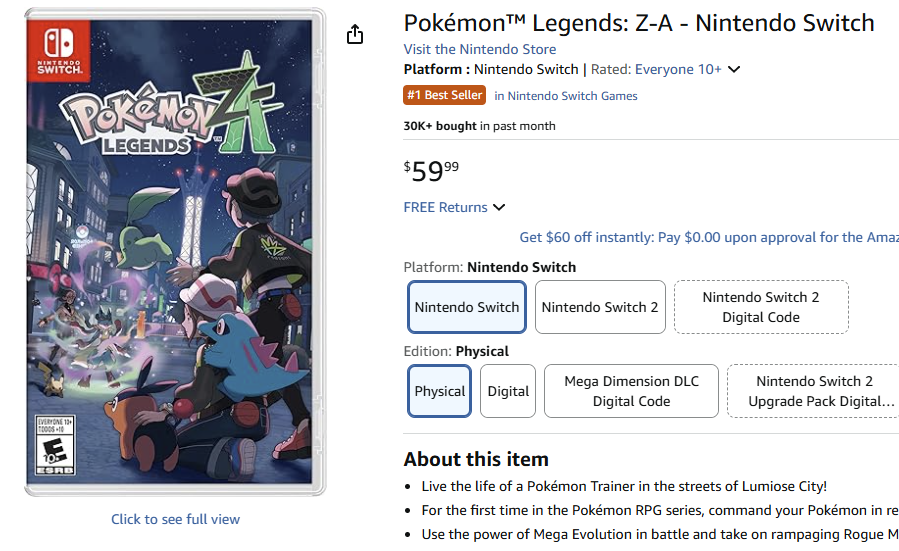Select the Nintendo Switch 2 platform option

coord(600,307)
